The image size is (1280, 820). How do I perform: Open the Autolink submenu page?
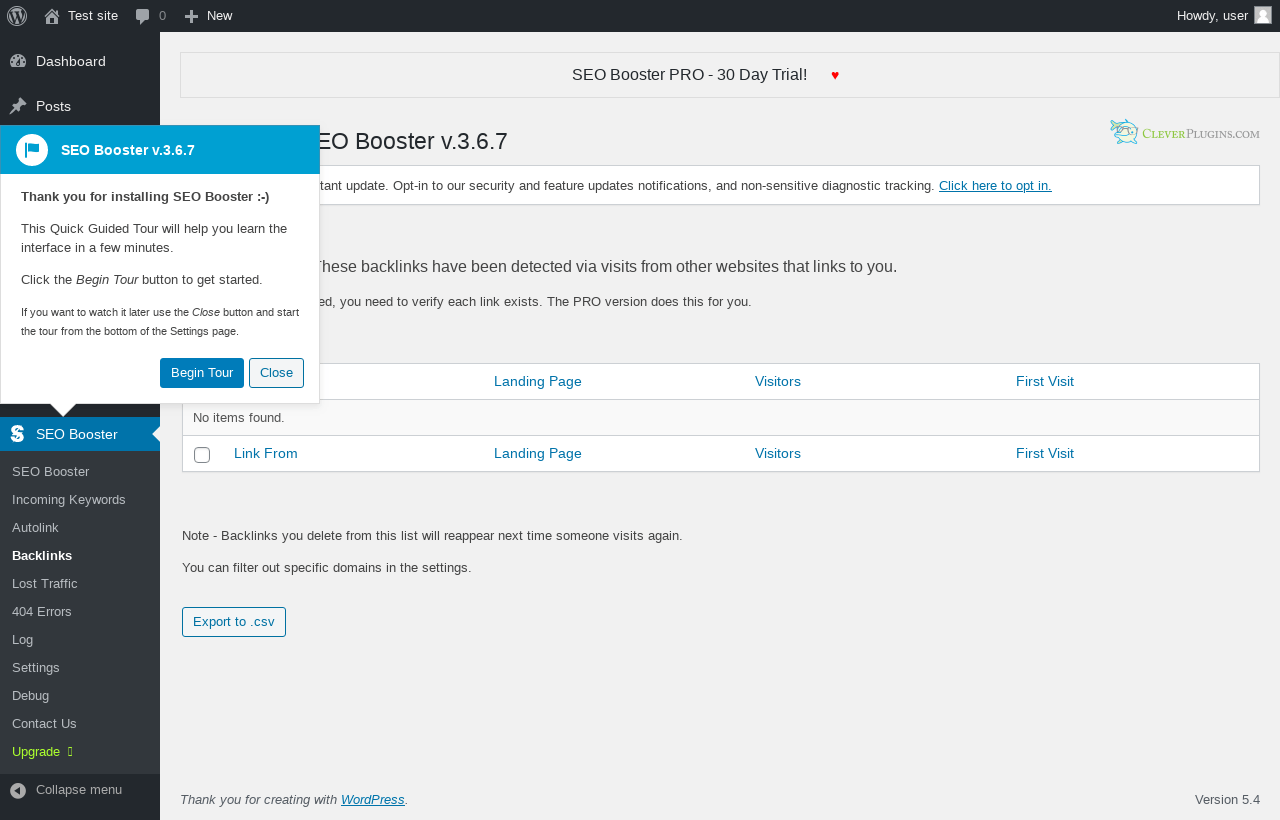click(36, 527)
